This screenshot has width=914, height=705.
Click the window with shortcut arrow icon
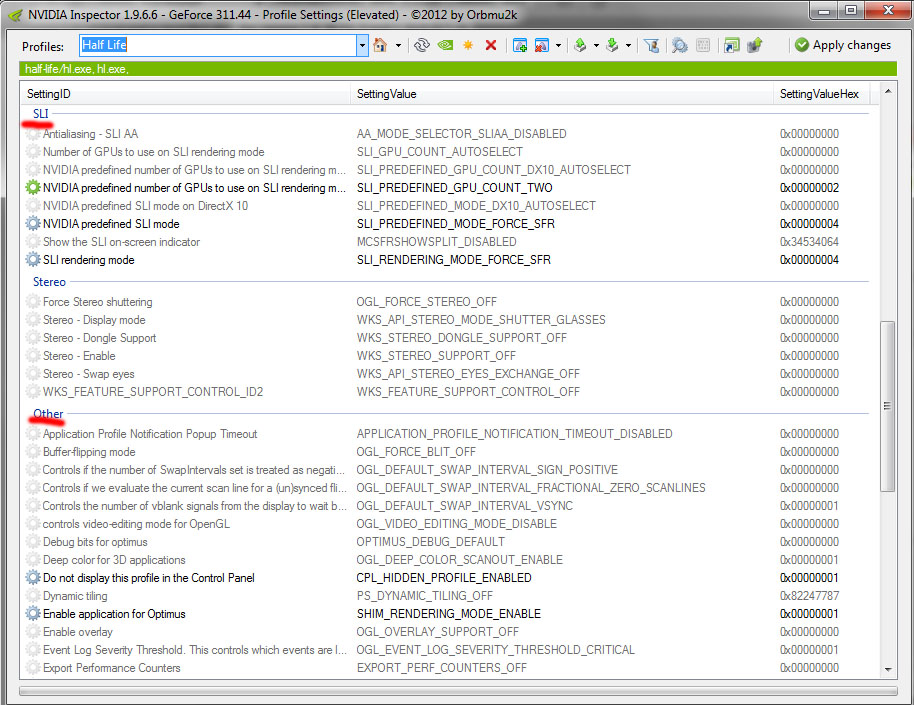732,45
